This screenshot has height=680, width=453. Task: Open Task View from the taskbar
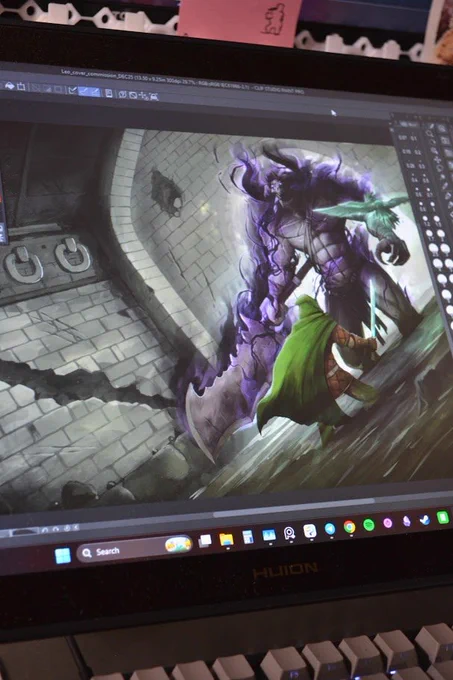pos(205,540)
